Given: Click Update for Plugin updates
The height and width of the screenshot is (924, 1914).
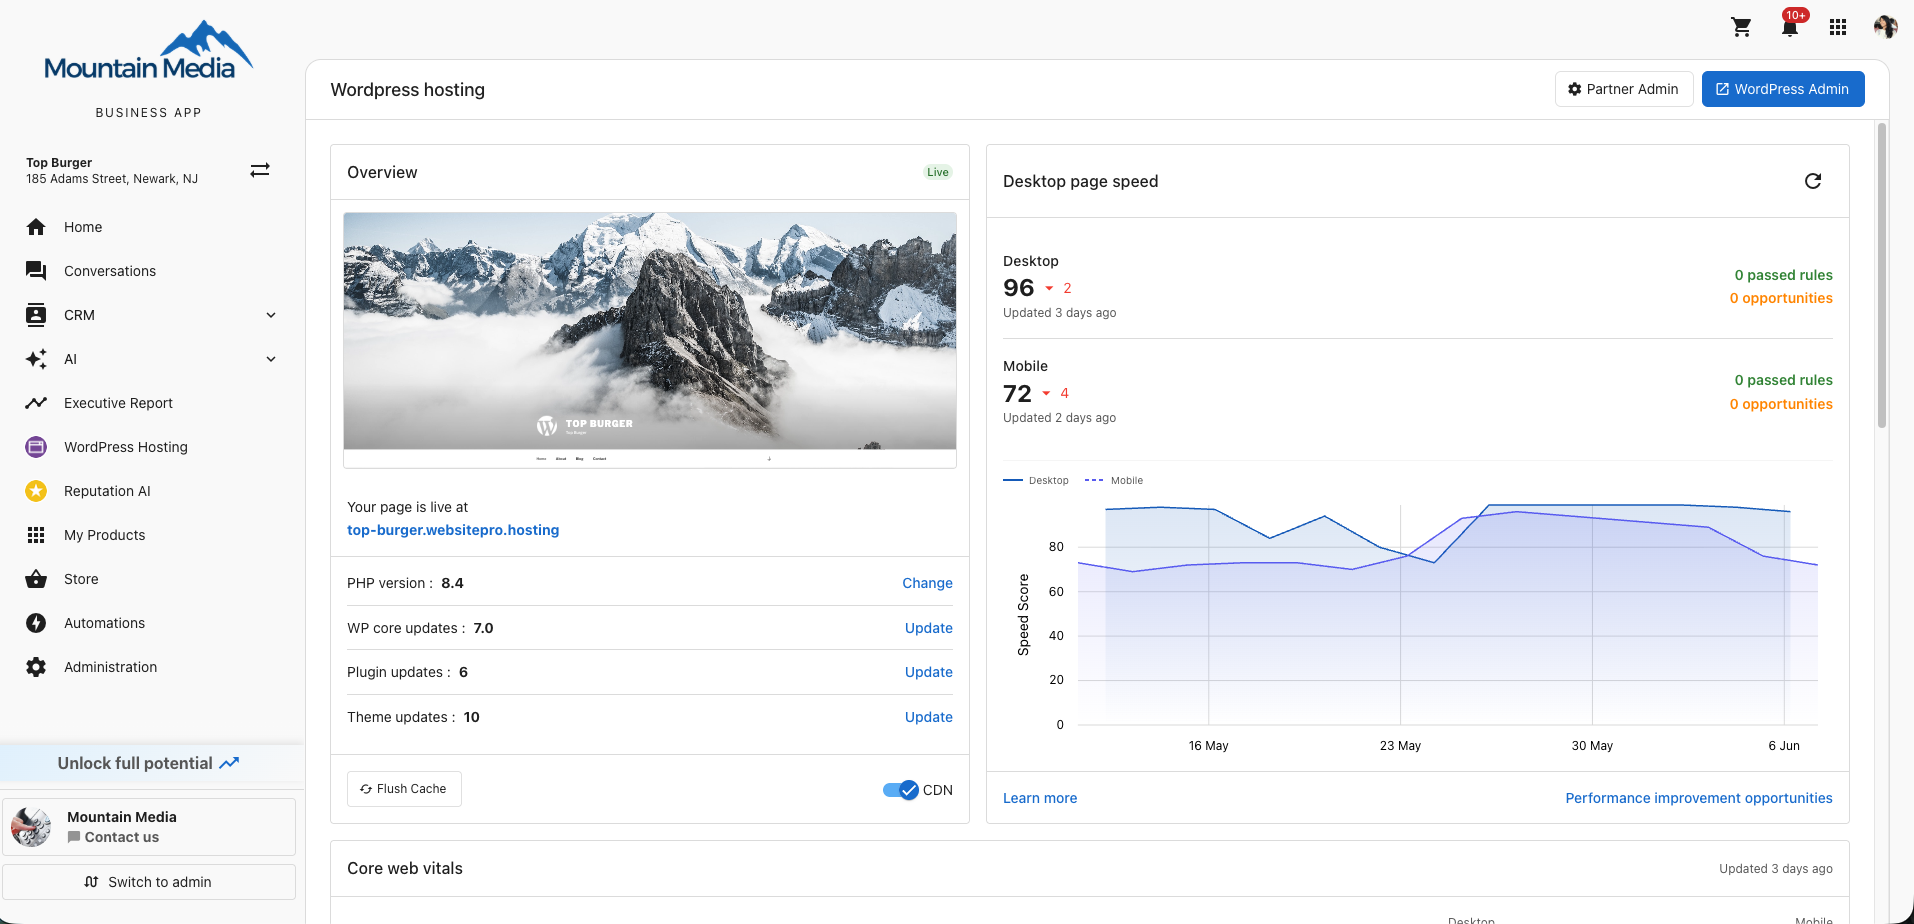Looking at the screenshot, I should click(x=929, y=672).
